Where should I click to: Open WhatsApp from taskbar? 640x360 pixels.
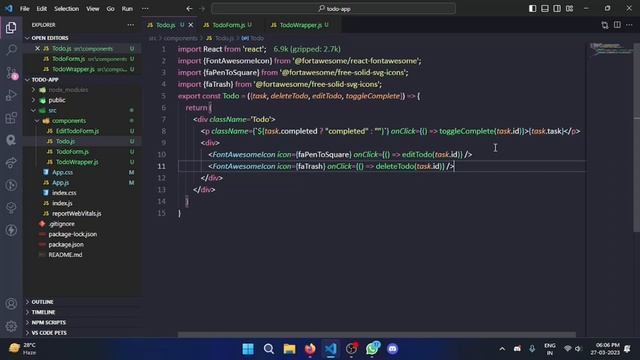[x=372, y=349]
